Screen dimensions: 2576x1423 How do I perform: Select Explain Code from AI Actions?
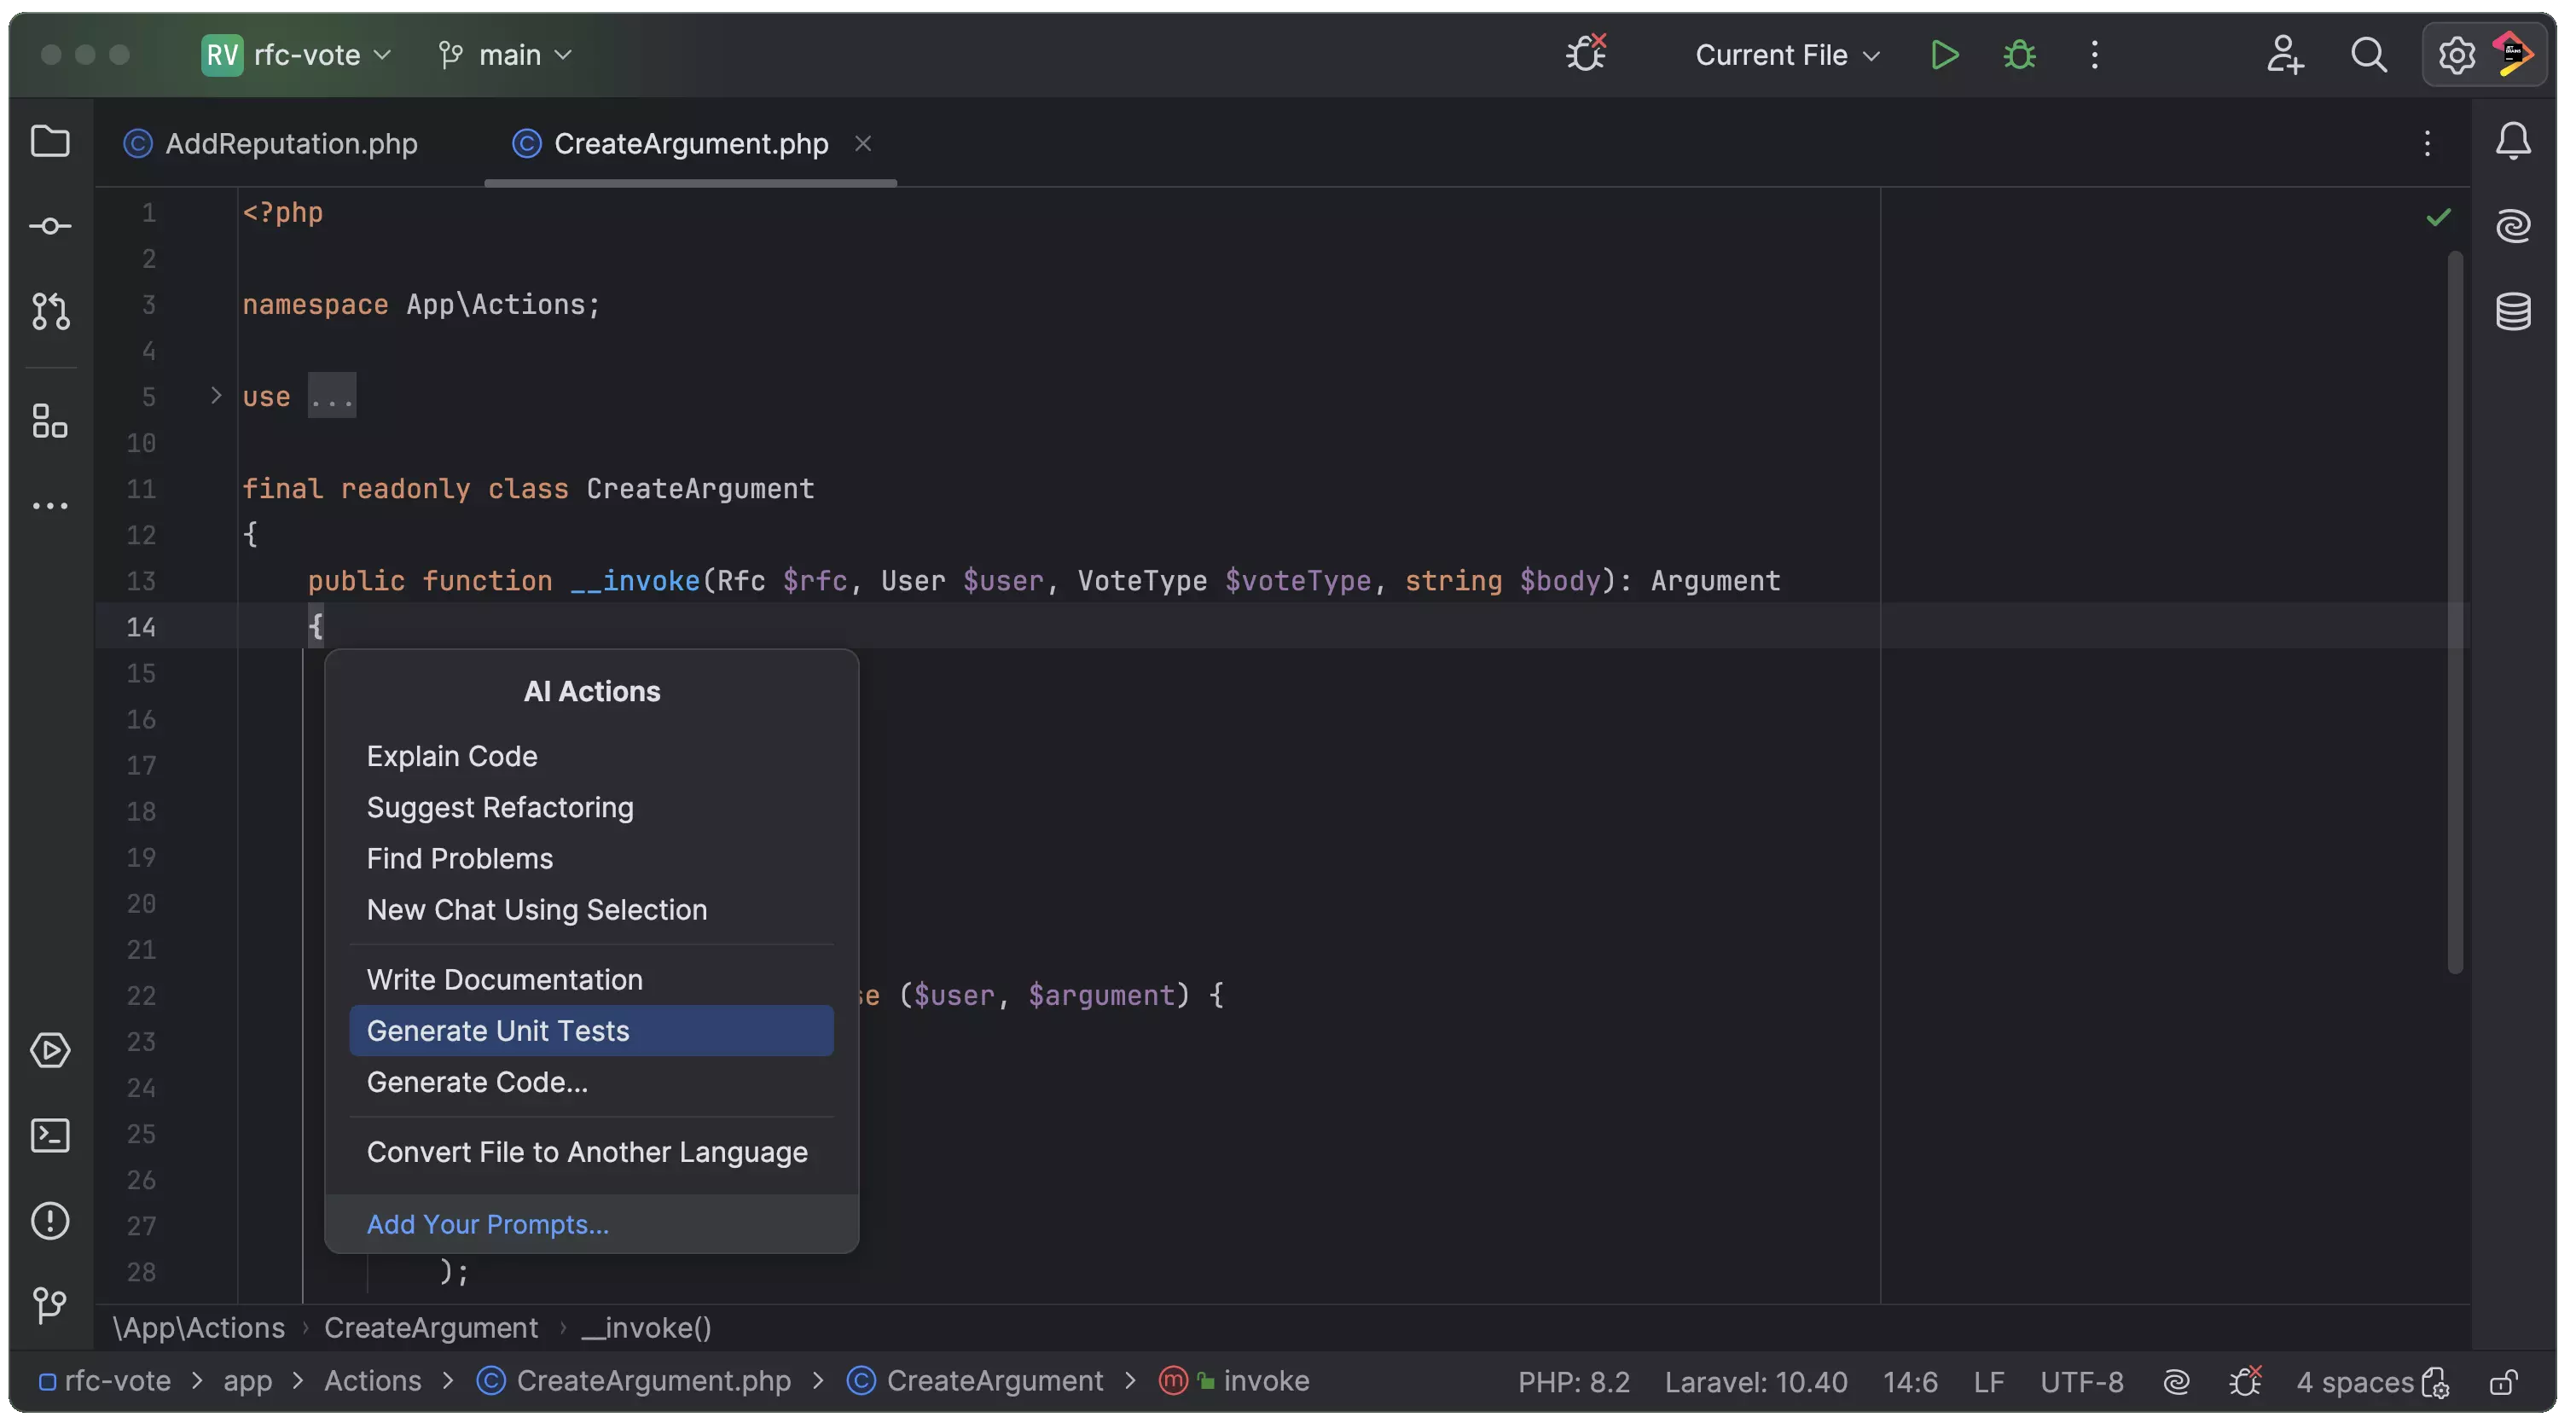[452, 756]
